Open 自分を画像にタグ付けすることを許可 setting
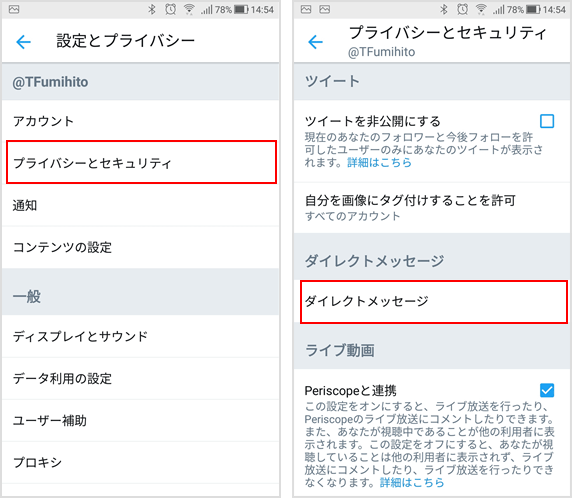The width and height of the screenshot is (572, 498). click(432, 208)
